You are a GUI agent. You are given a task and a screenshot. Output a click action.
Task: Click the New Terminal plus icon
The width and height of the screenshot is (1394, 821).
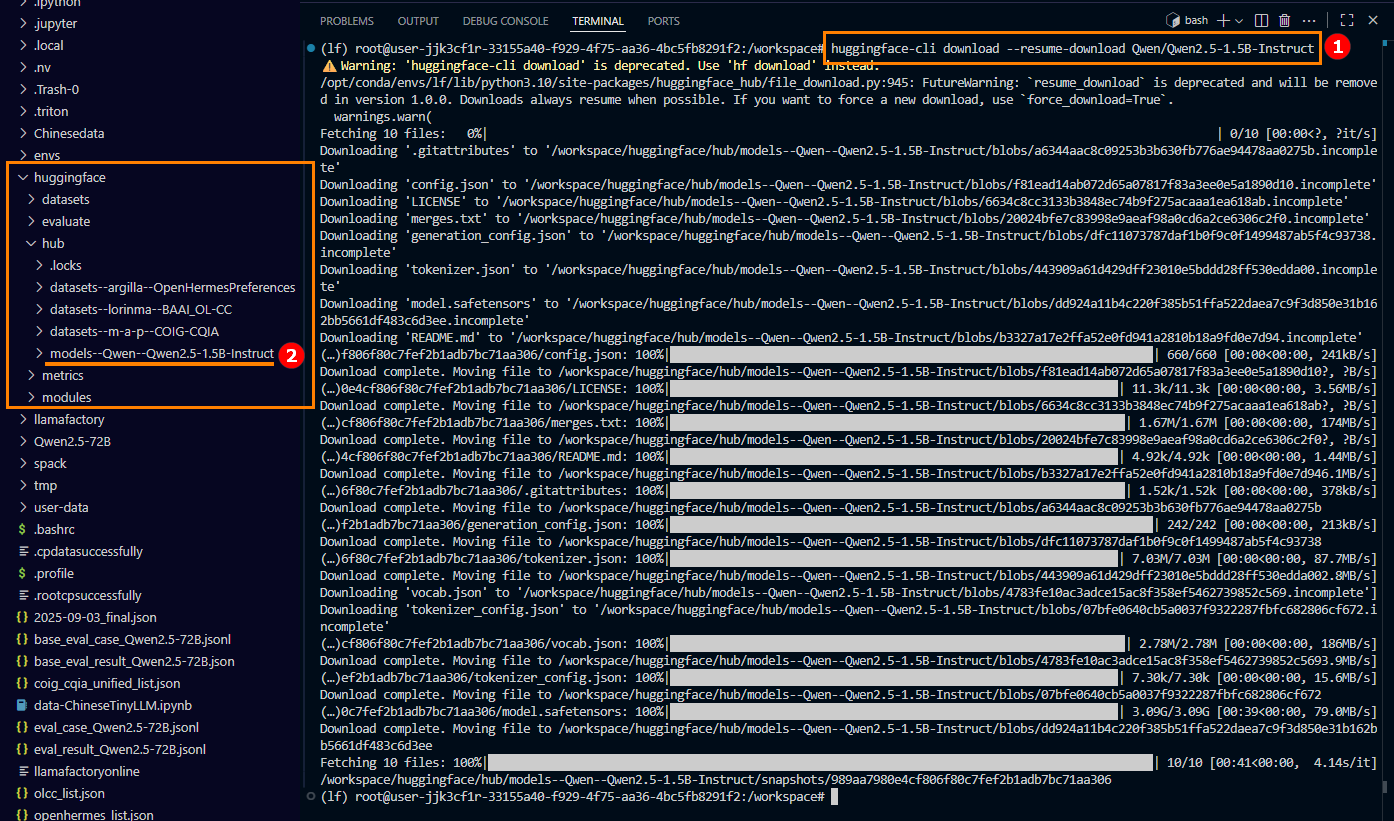point(1222,20)
